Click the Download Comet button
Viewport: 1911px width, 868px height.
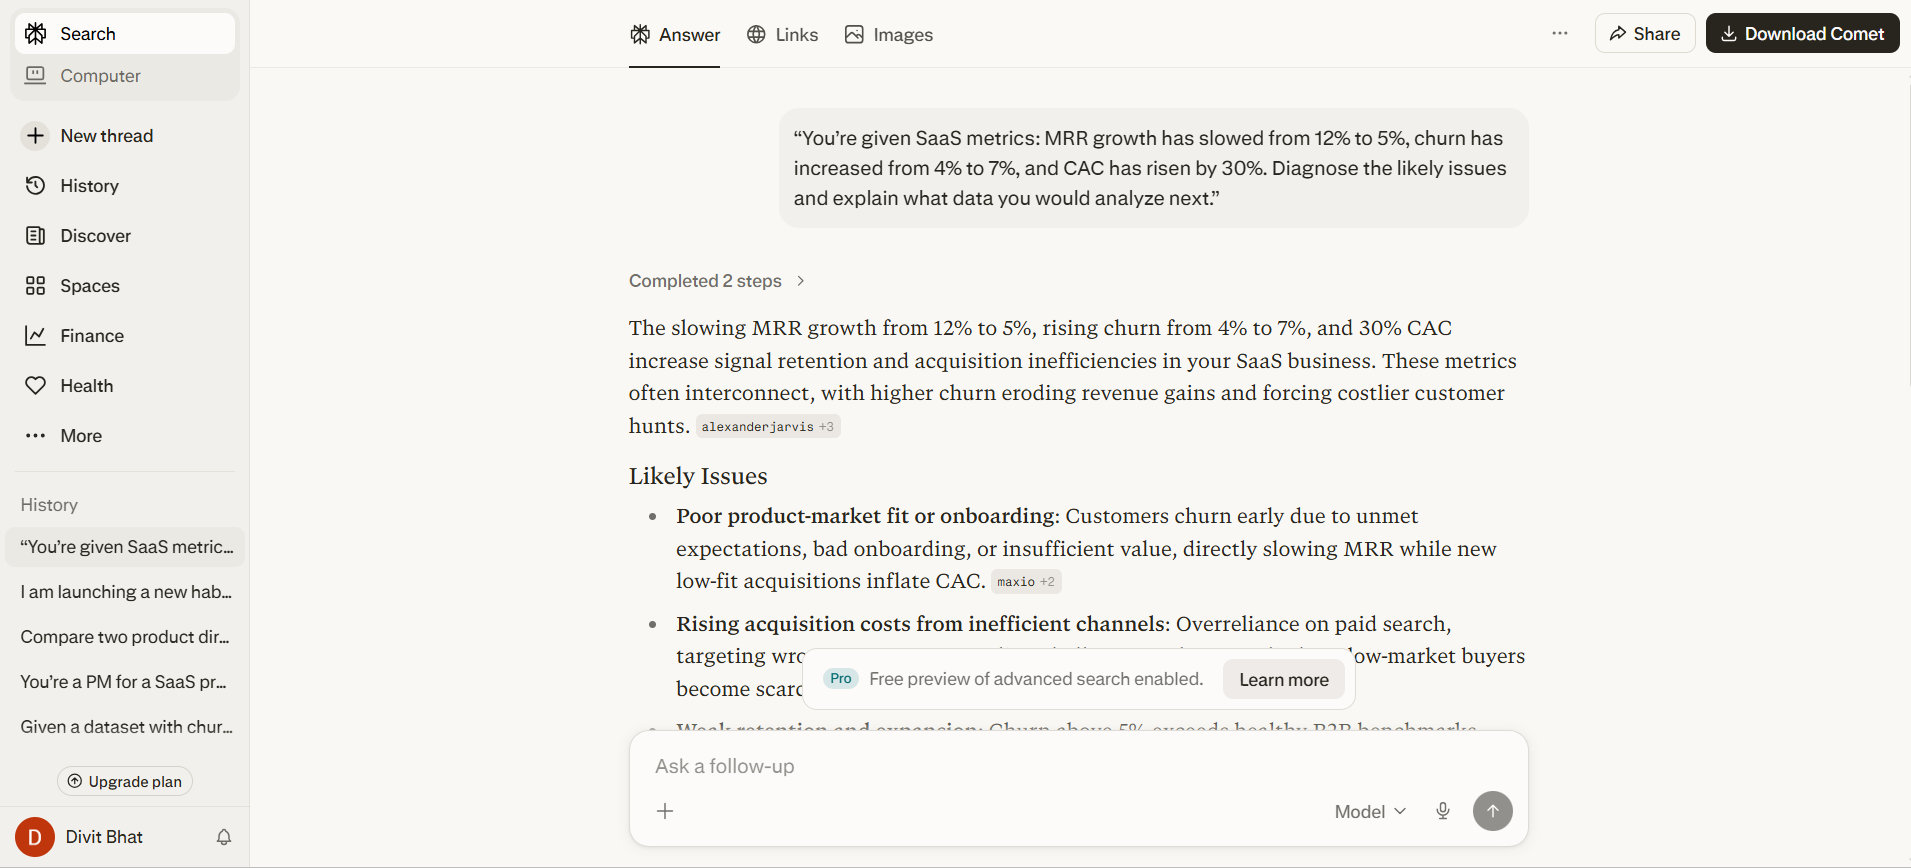pyautogui.click(x=1802, y=33)
